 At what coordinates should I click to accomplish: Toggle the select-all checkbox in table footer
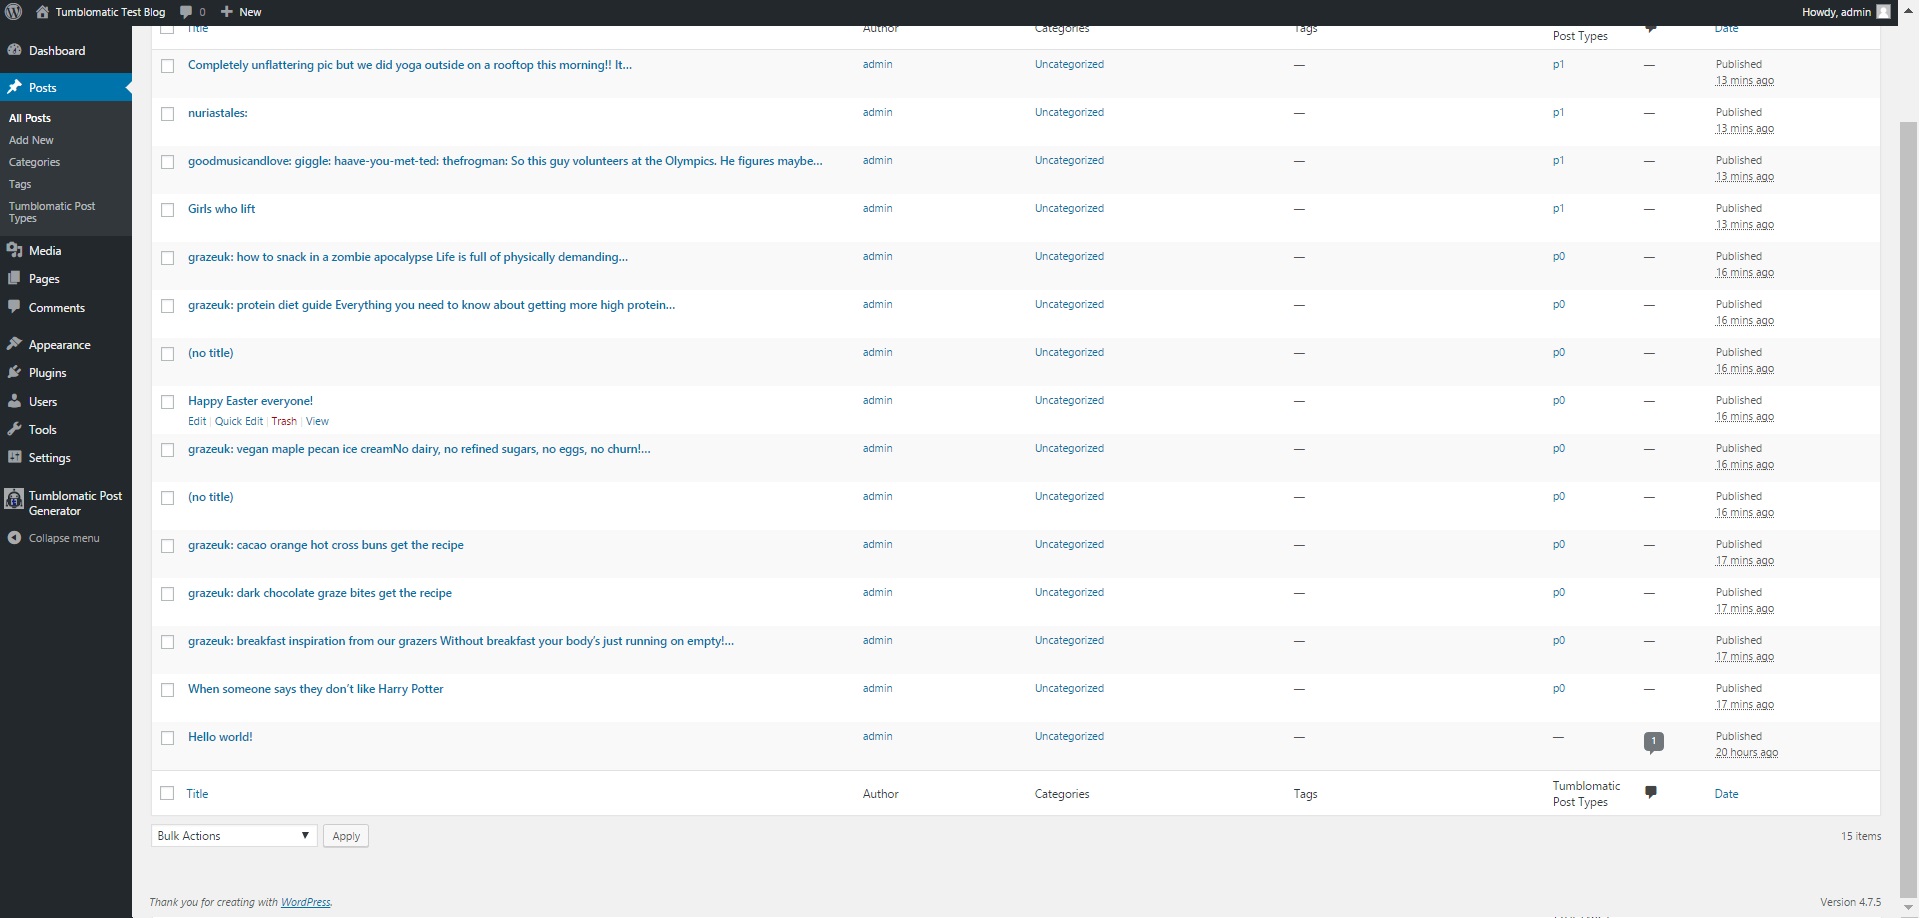click(168, 793)
